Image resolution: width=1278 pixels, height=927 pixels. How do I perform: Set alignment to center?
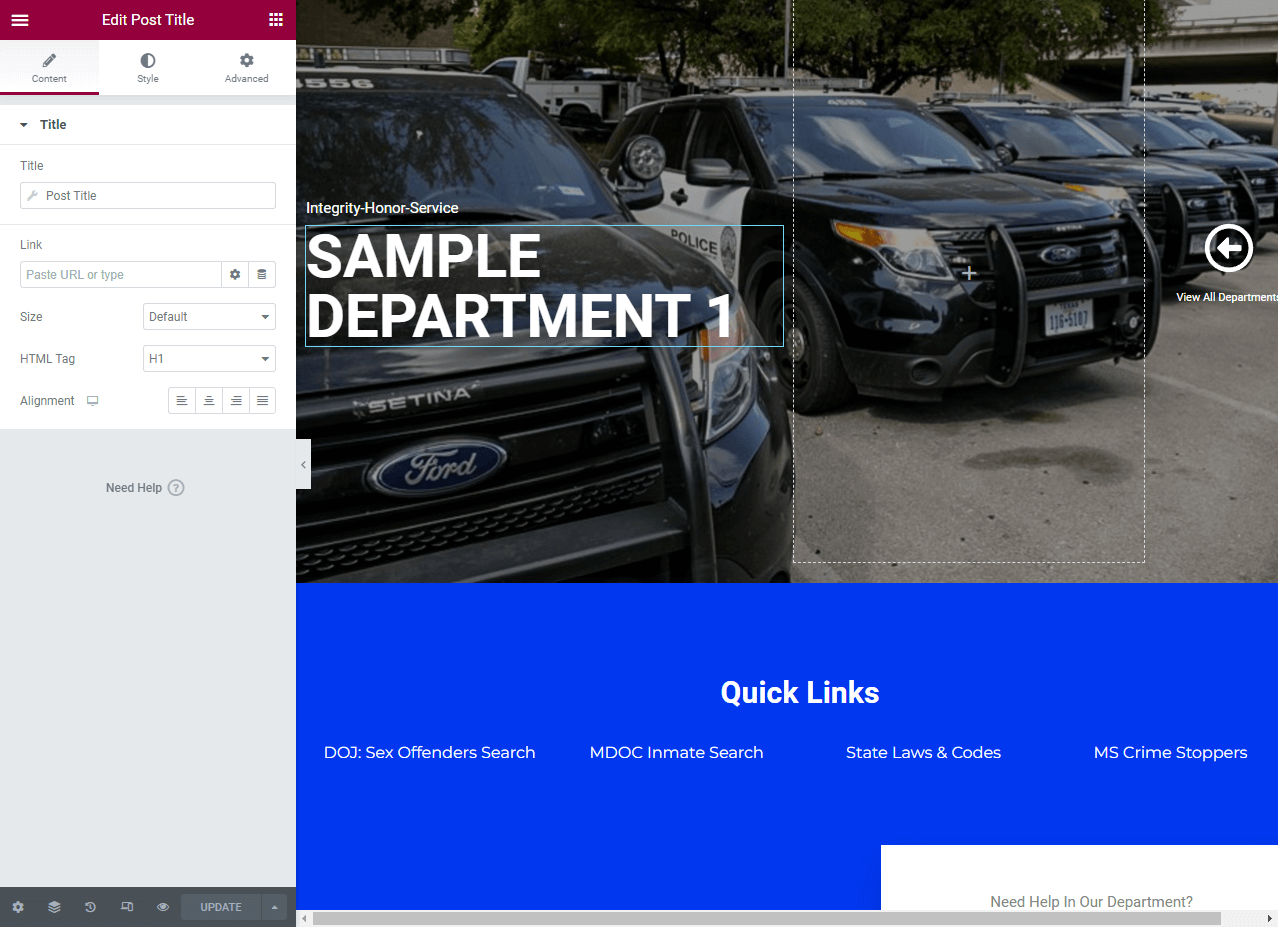tap(209, 401)
